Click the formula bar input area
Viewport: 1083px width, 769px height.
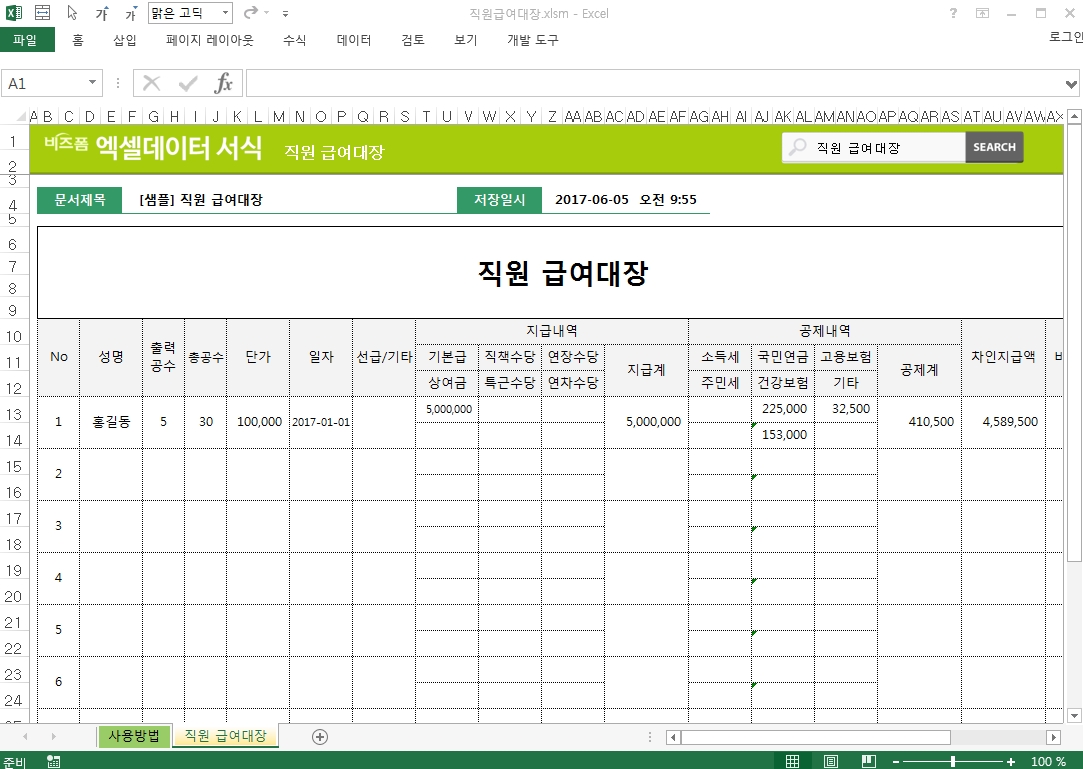654,84
